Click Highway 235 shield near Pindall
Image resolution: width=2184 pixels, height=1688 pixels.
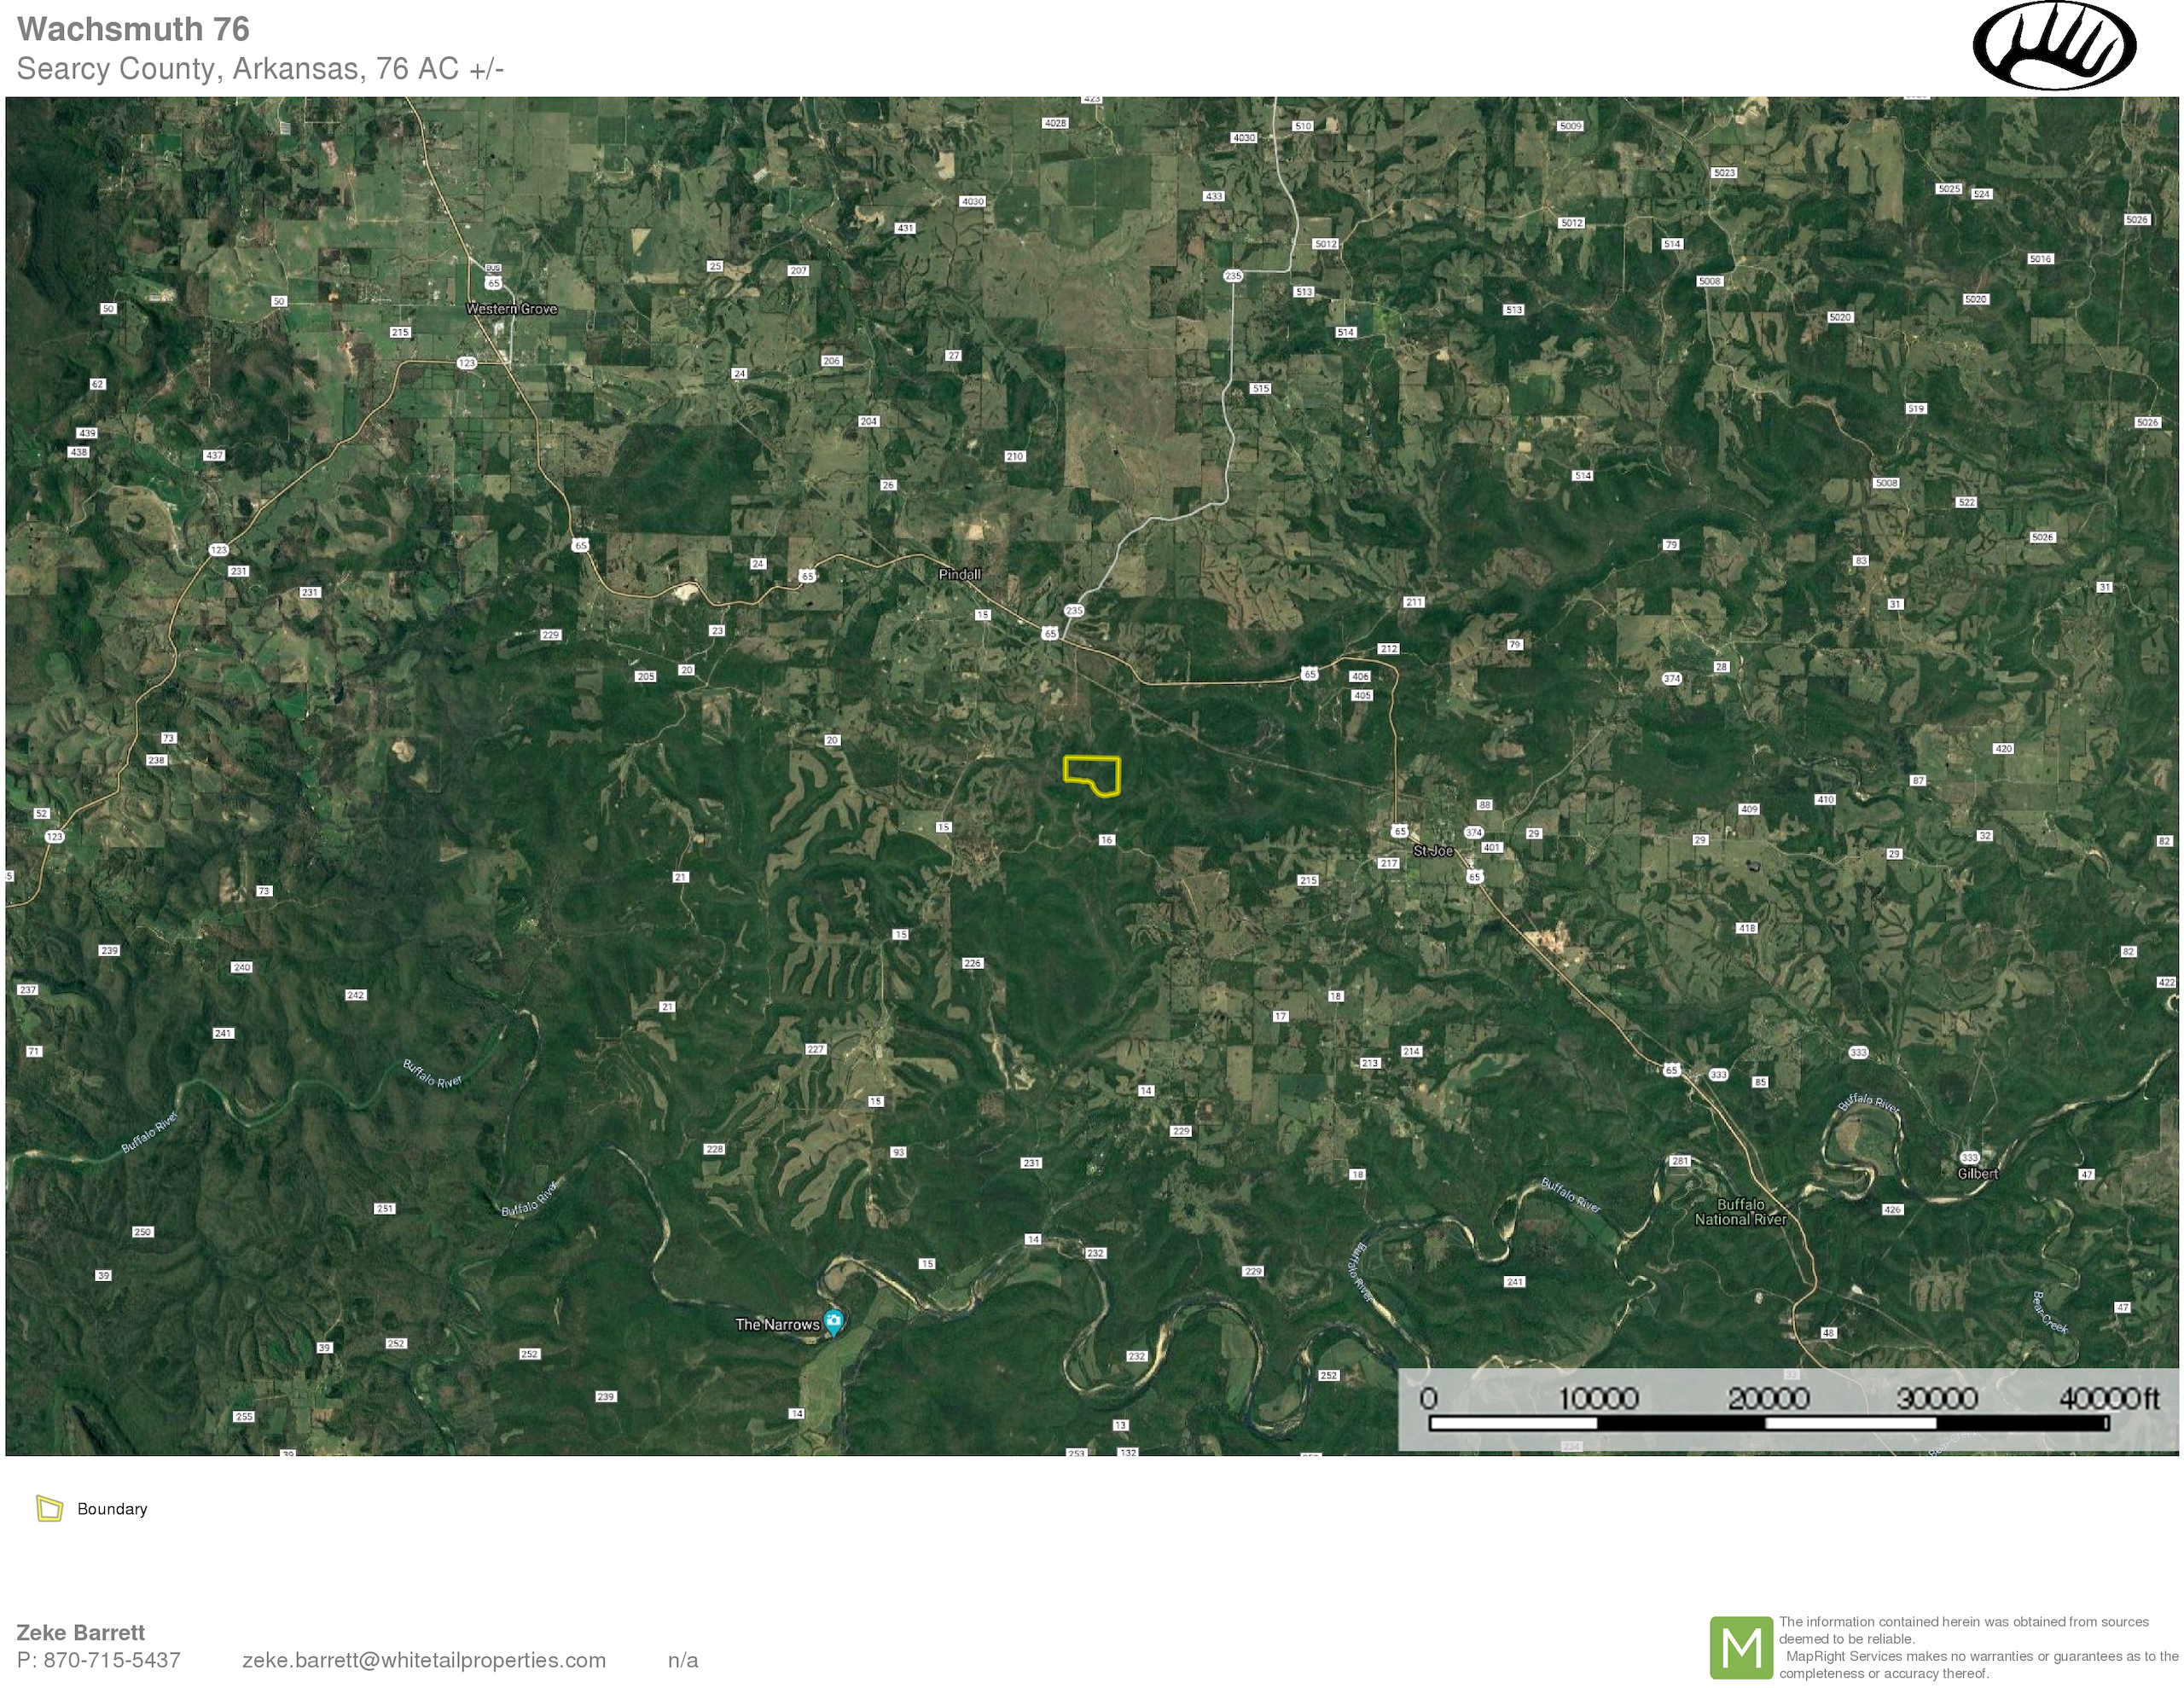[1074, 610]
